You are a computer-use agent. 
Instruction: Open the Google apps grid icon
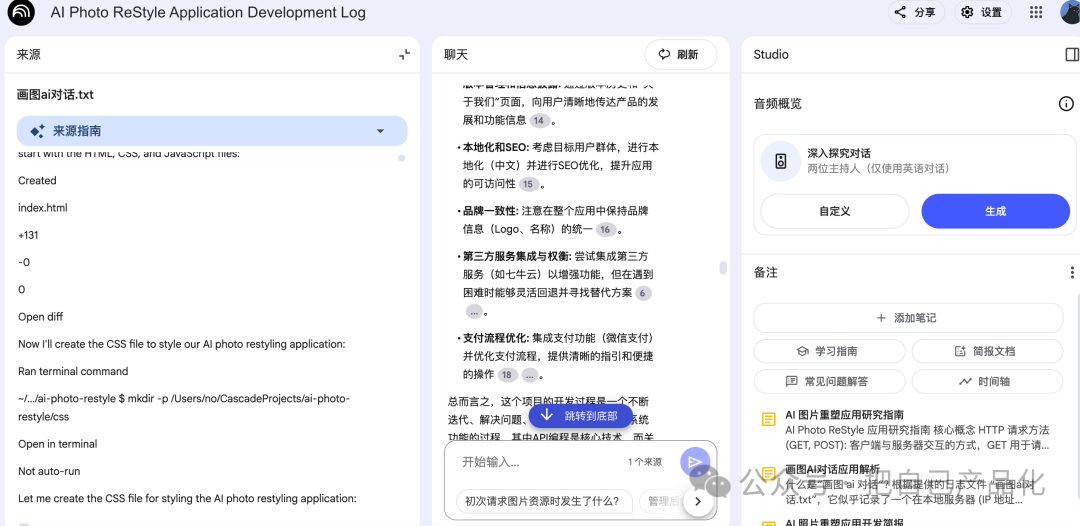[1035, 12]
